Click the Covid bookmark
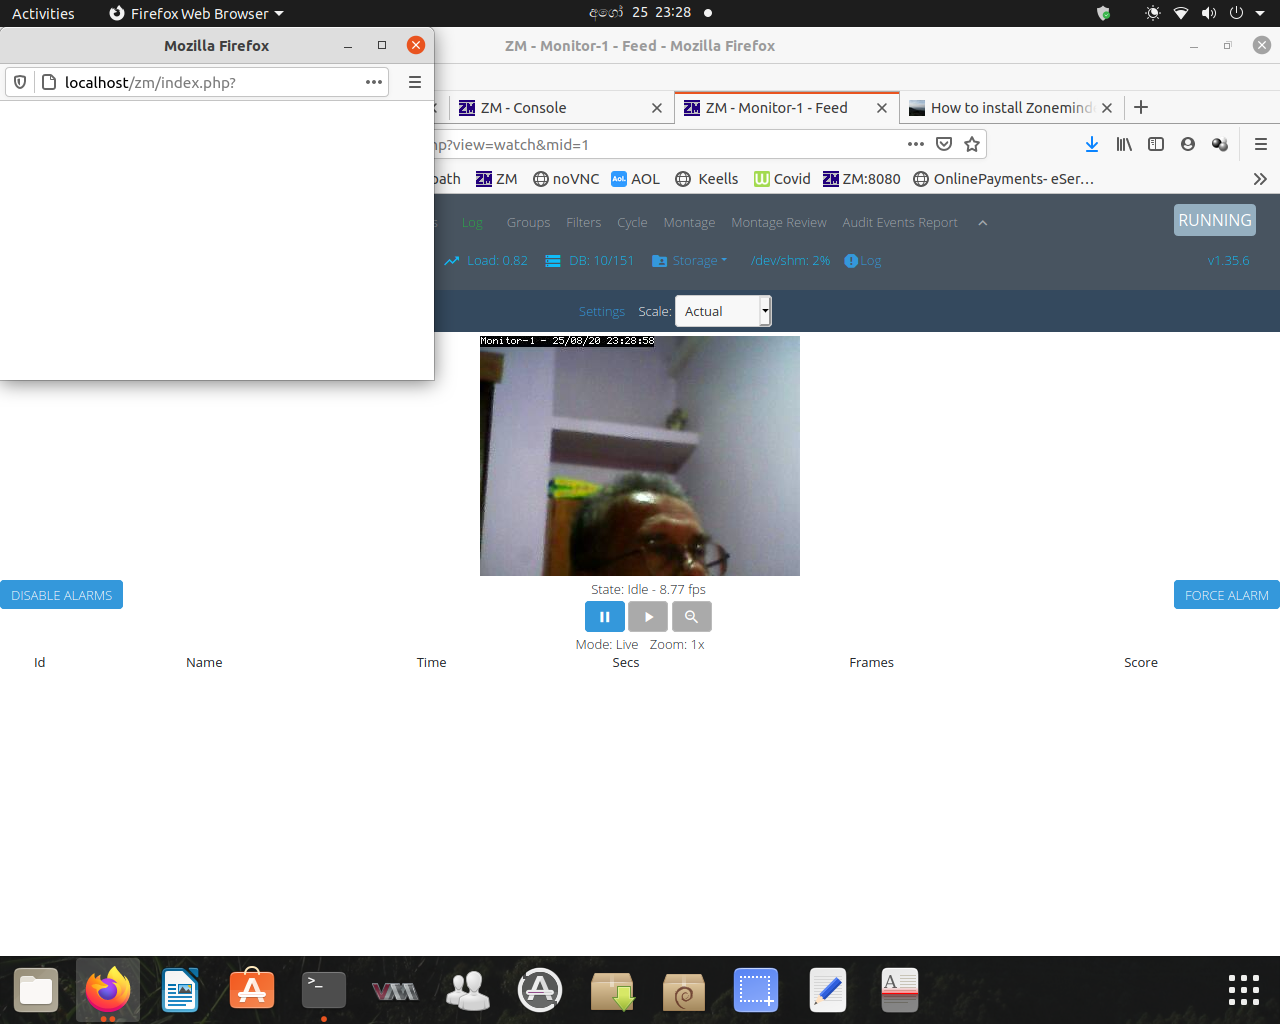This screenshot has height=1024, width=1280. [782, 179]
